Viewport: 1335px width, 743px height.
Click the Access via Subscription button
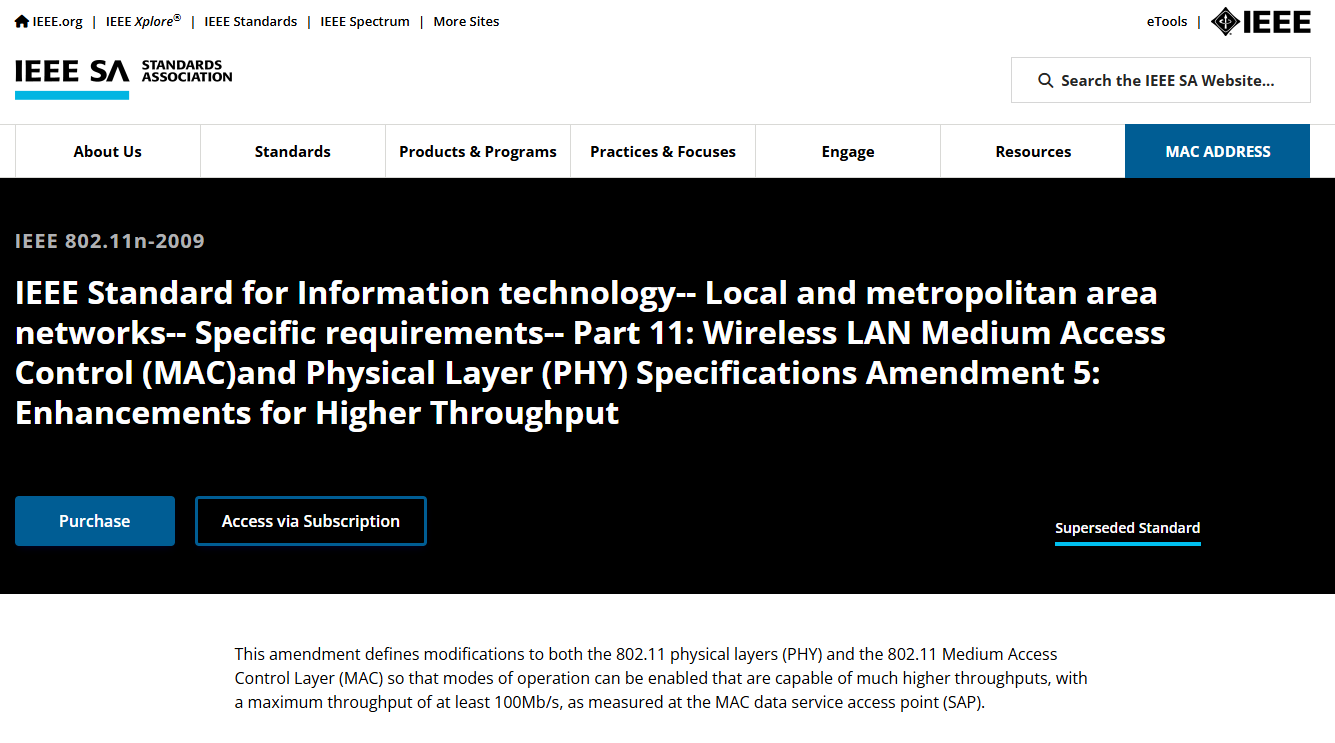point(311,521)
